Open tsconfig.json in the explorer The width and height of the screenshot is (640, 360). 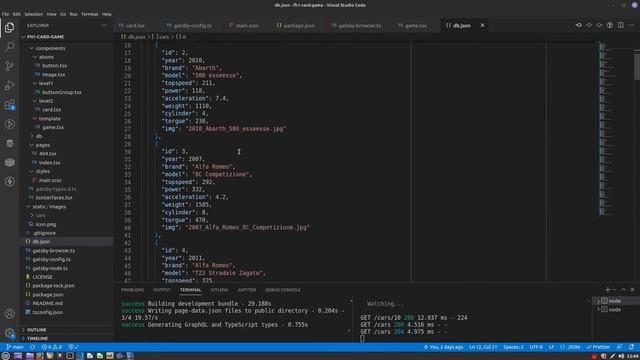pyautogui.click(x=47, y=312)
